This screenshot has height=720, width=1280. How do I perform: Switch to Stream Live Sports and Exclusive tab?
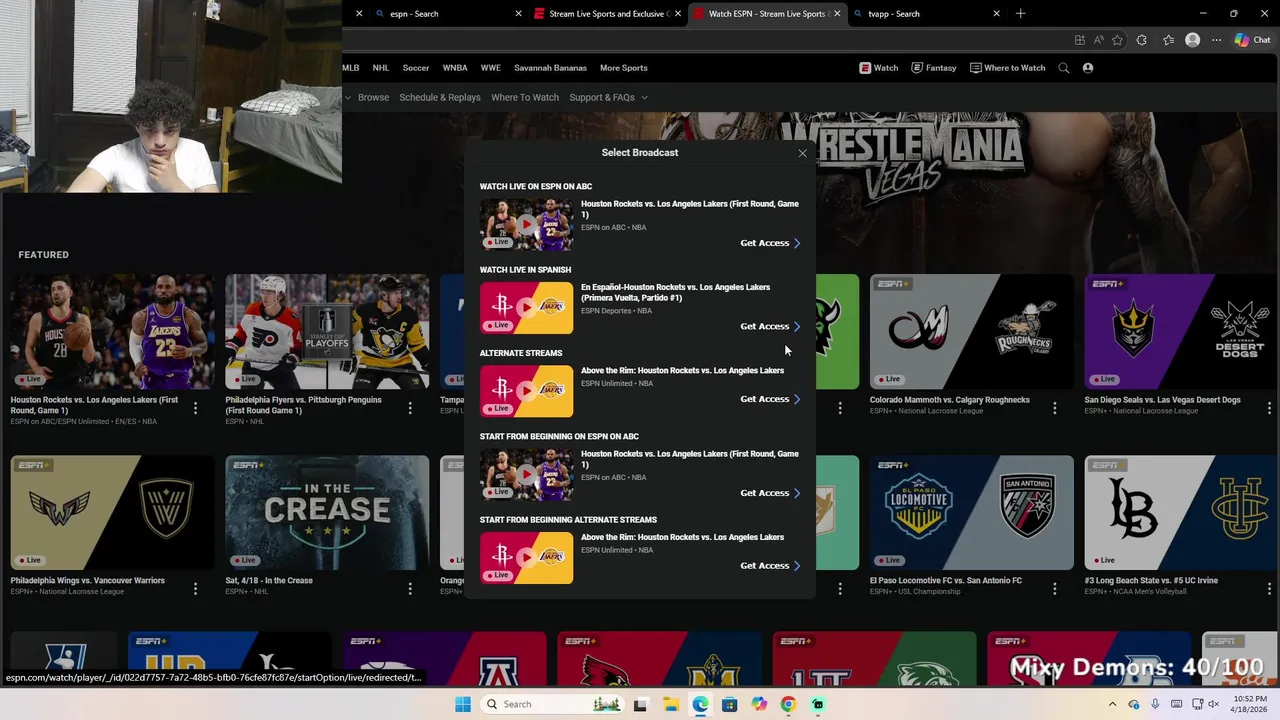point(608,14)
